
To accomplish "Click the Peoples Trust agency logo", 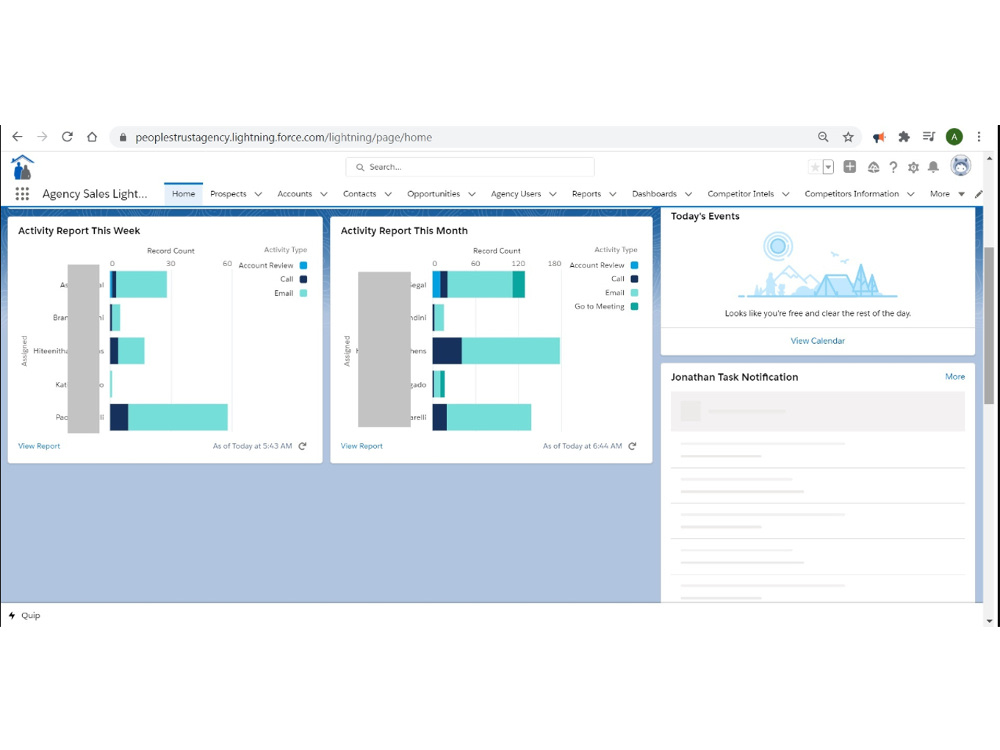I will 22,167.
